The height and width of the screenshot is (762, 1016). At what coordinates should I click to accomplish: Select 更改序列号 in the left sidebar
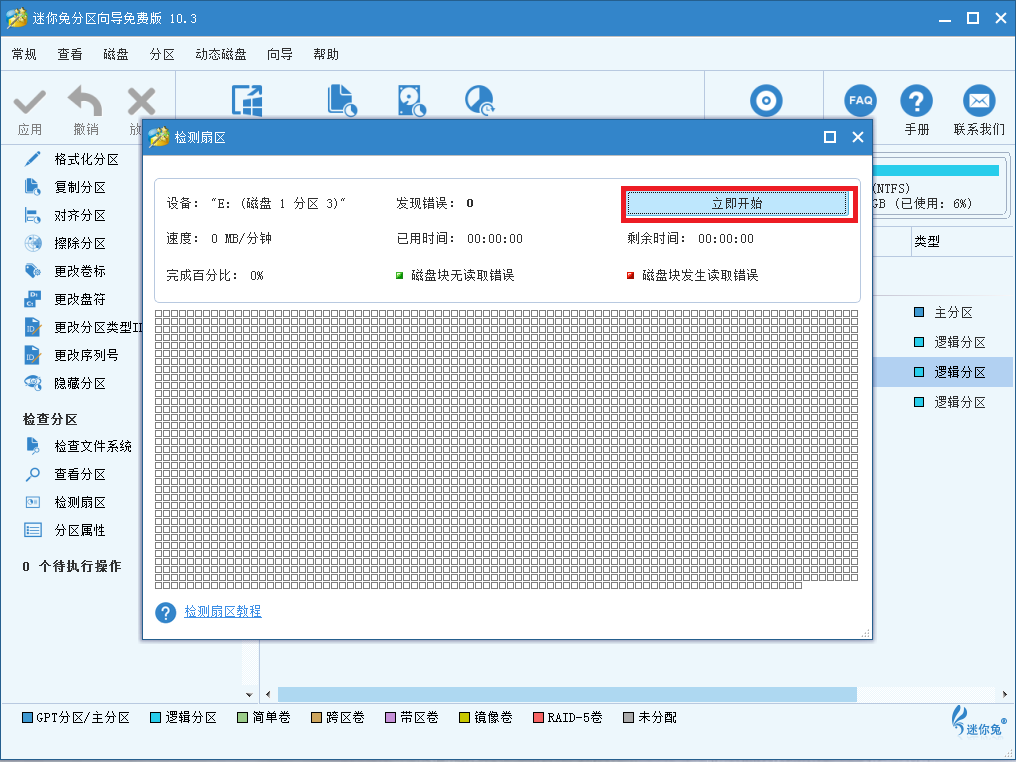tap(71, 355)
